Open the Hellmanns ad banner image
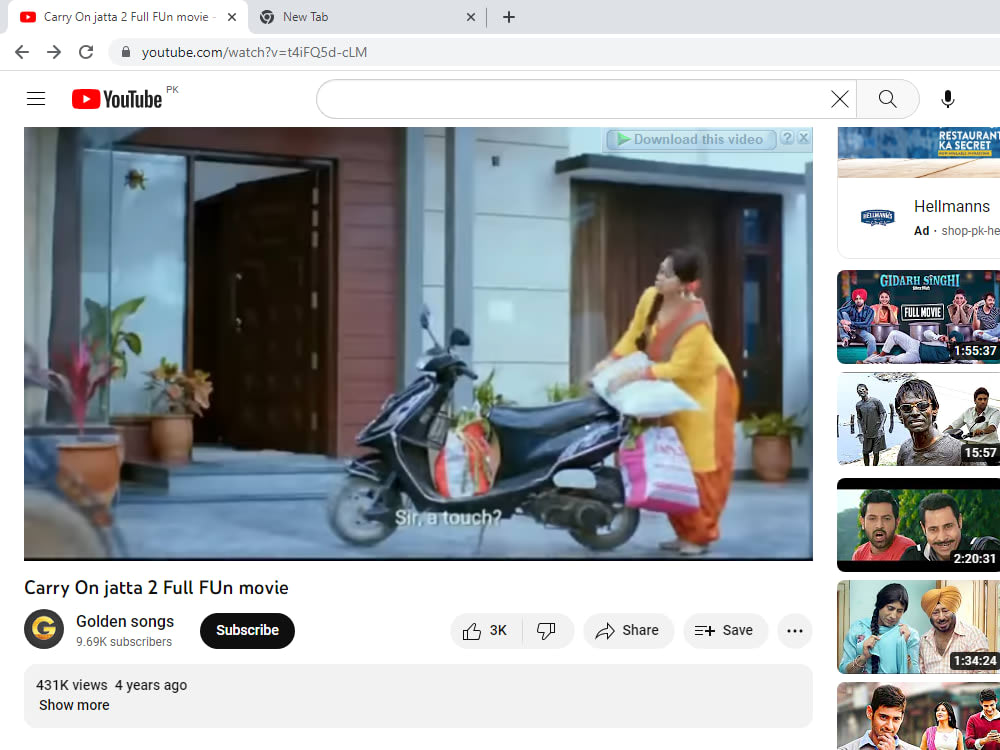 [x=918, y=152]
